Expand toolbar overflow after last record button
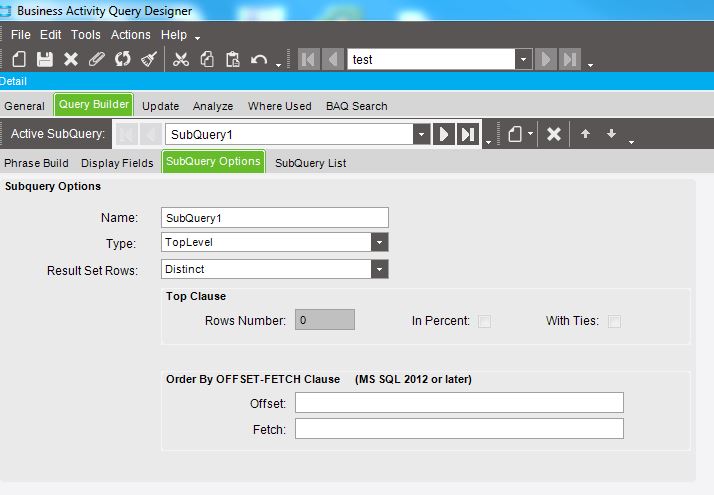The height and width of the screenshot is (495, 714). [591, 66]
